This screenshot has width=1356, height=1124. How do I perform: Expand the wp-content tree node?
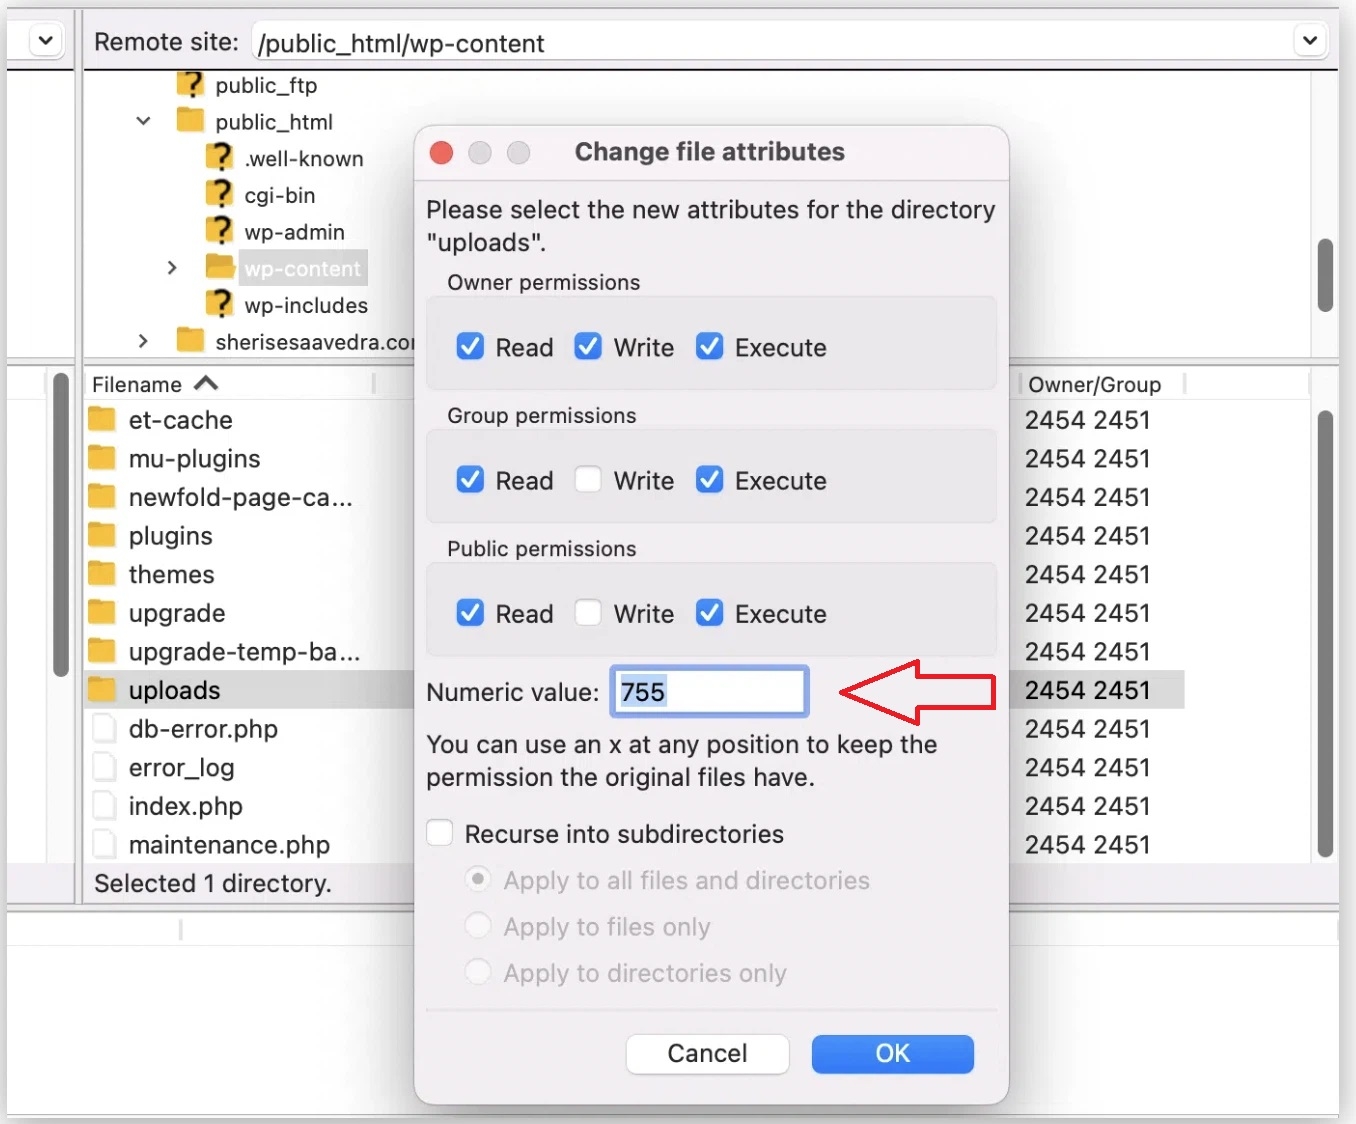(171, 267)
